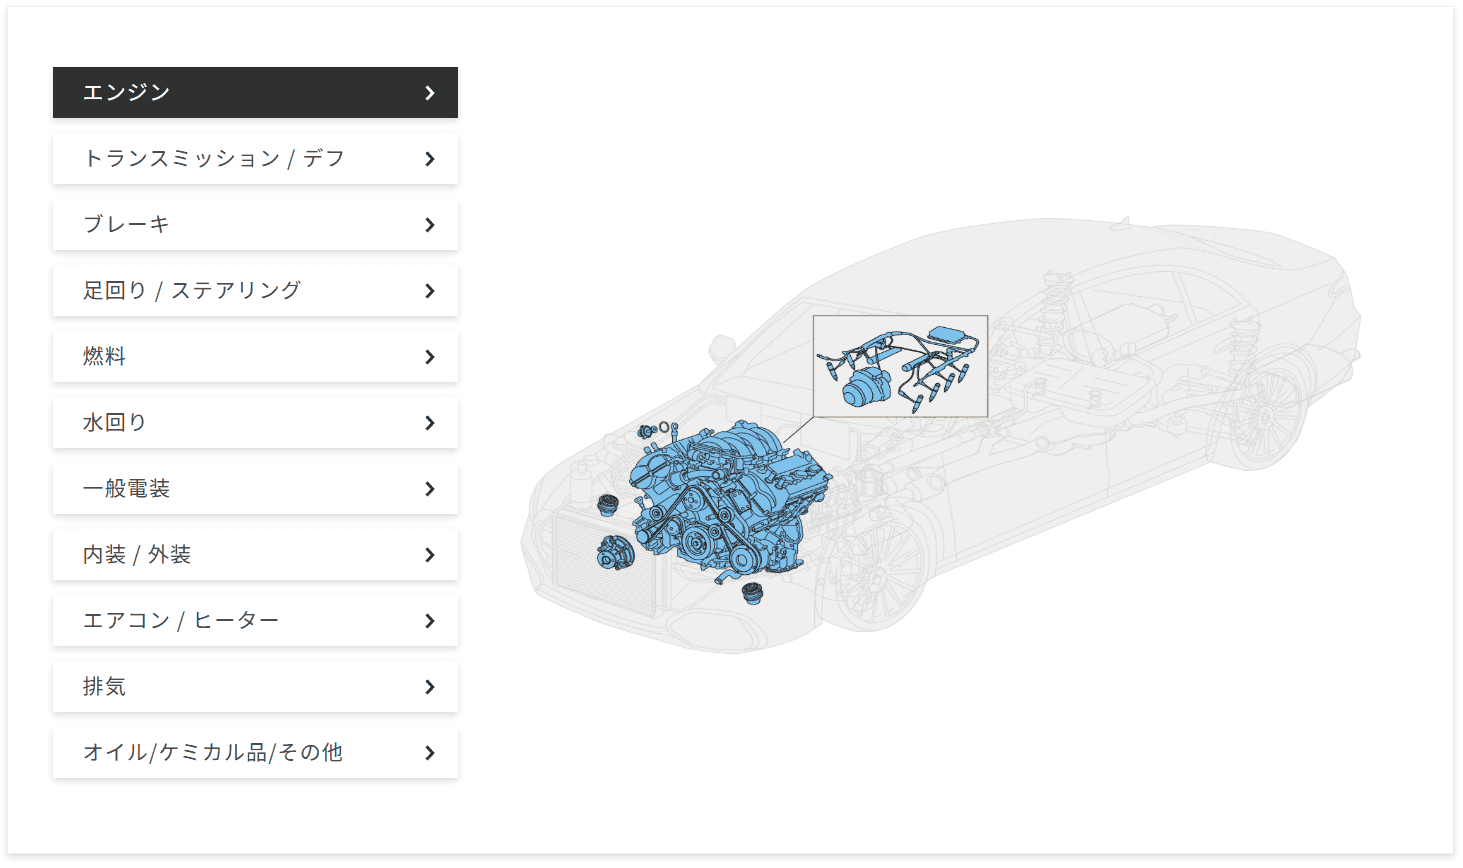Click the chevron next to 排気
Viewport: 1463px width, 868px height.
(x=430, y=687)
